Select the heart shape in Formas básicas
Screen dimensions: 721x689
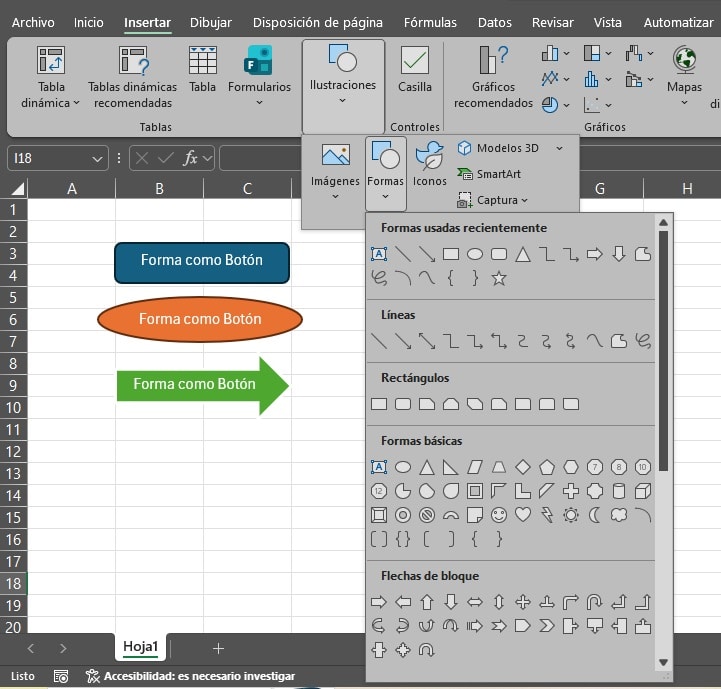[x=523, y=515]
